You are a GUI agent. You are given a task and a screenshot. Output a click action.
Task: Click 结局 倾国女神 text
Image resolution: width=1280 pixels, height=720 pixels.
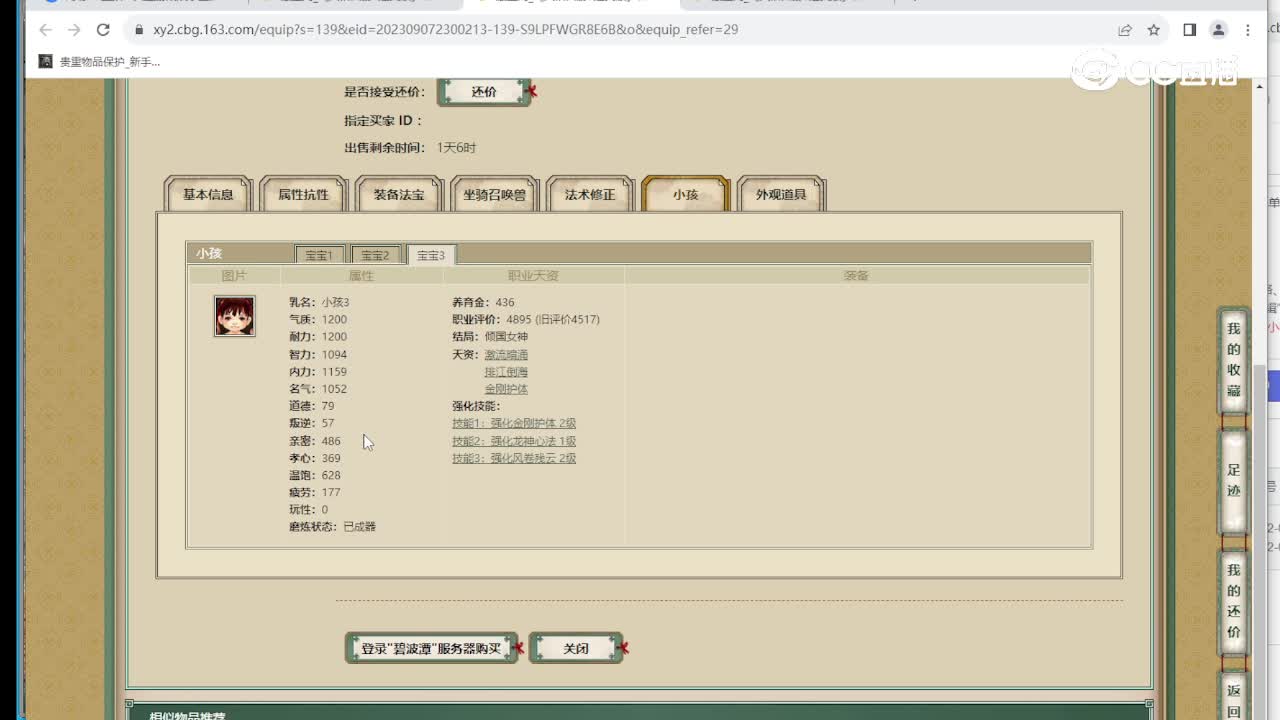[x=490, y=337]
